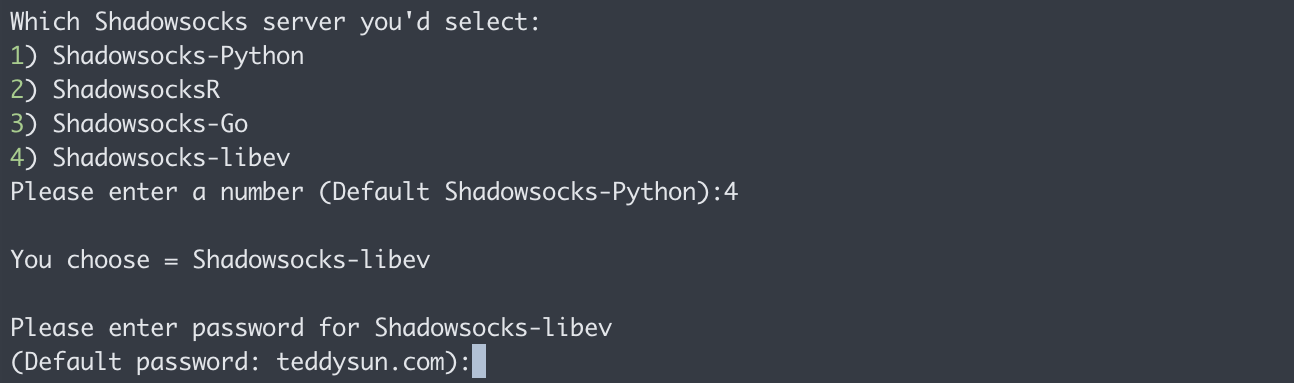Select the Shadowsocks-libev list entry
Screen dimensions: 1294x383
click(150, 158)
